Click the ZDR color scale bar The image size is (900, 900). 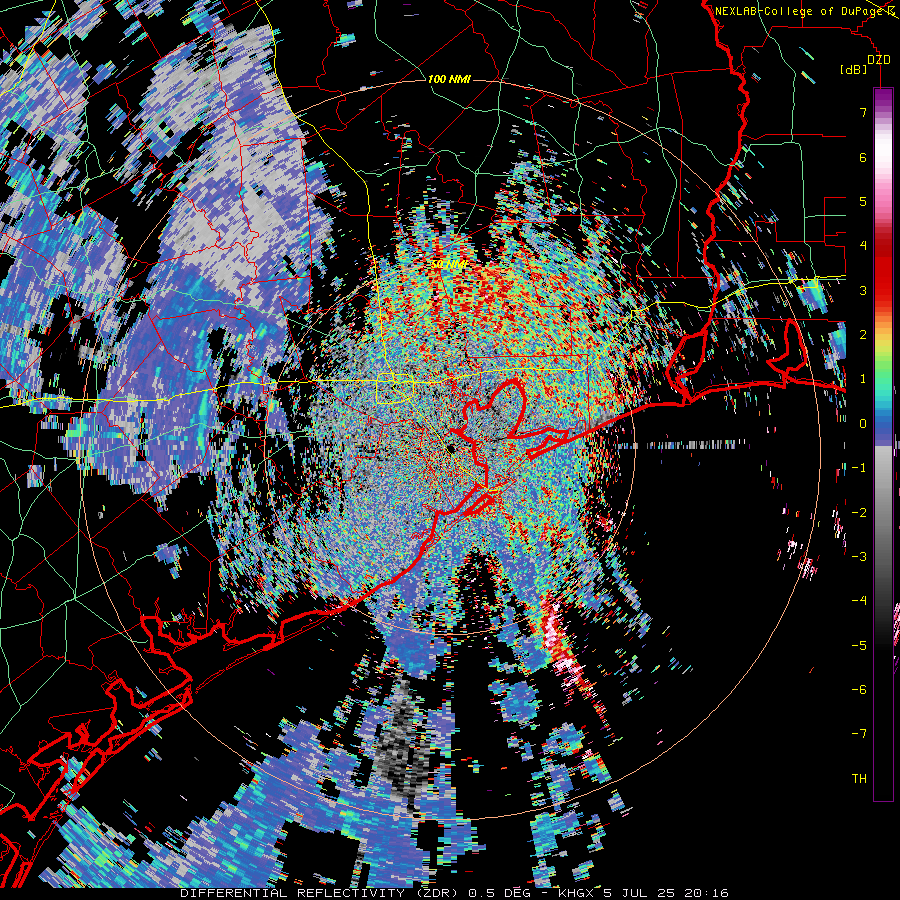[x=883, y=444]
